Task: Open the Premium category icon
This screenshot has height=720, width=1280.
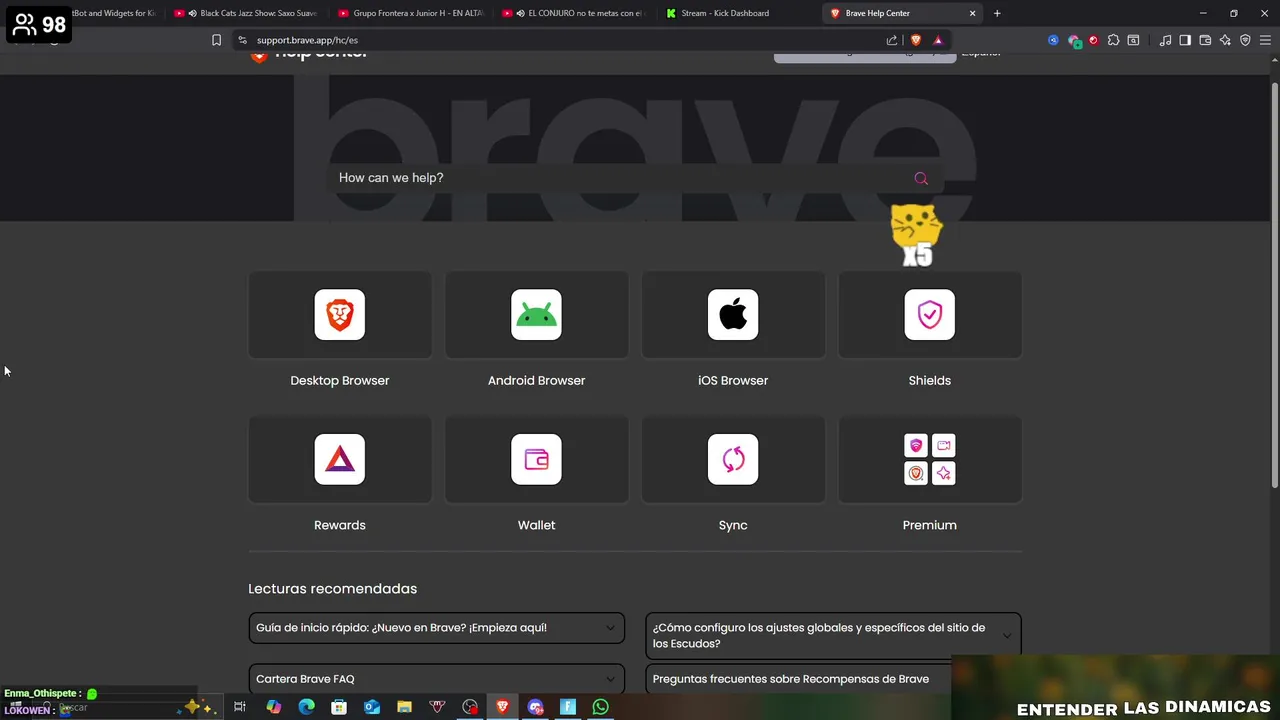Action: coord(930,459)
